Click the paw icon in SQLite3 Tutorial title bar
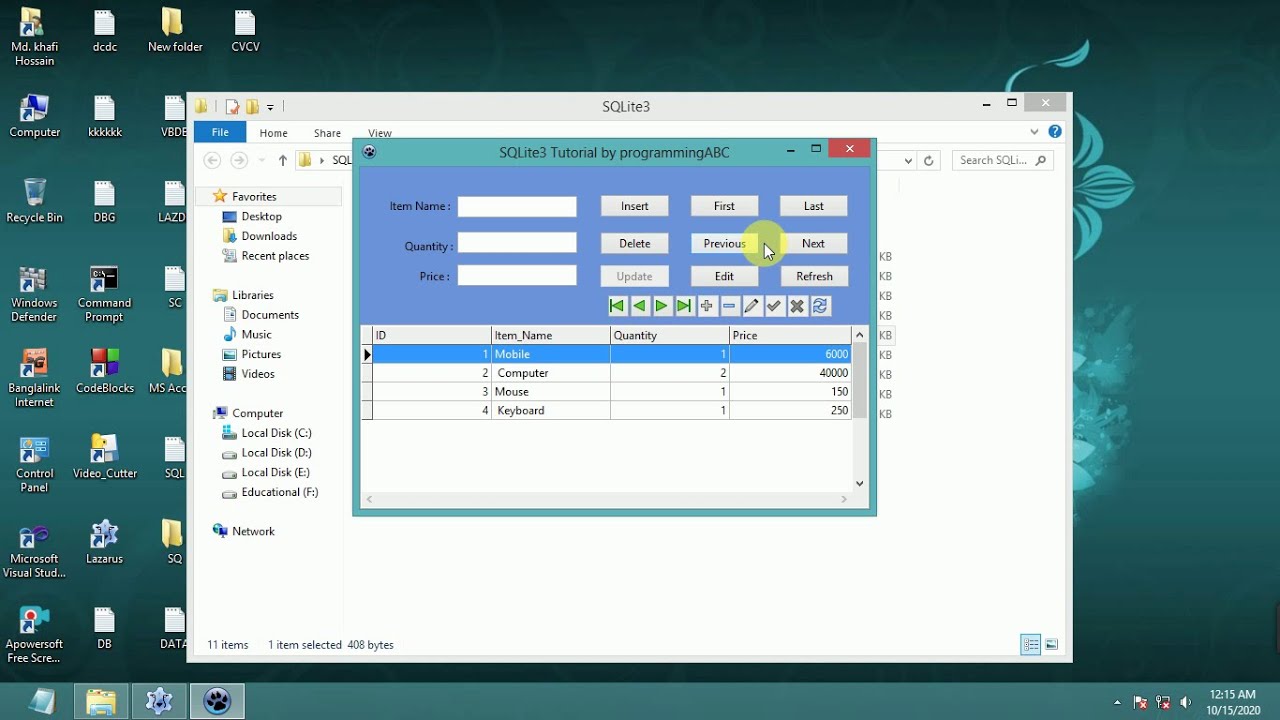Viewport: 1280px width, 720px height. [x=369, y=152]
